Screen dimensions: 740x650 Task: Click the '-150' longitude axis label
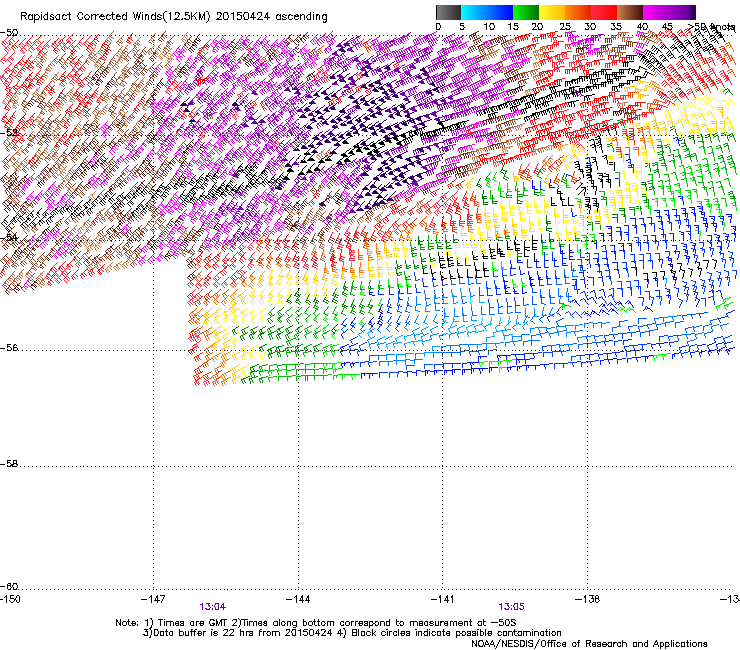point(10,599)
